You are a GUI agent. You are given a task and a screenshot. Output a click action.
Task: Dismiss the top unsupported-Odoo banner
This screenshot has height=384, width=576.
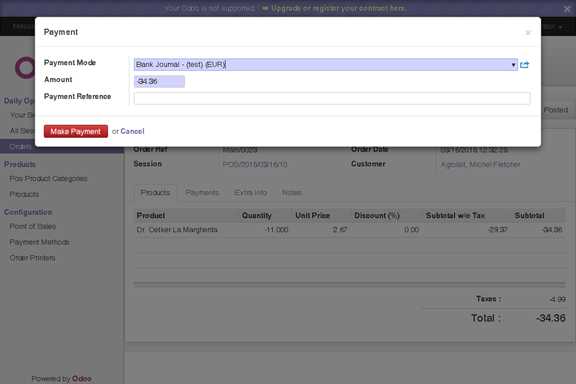click(x=567, y=9)
